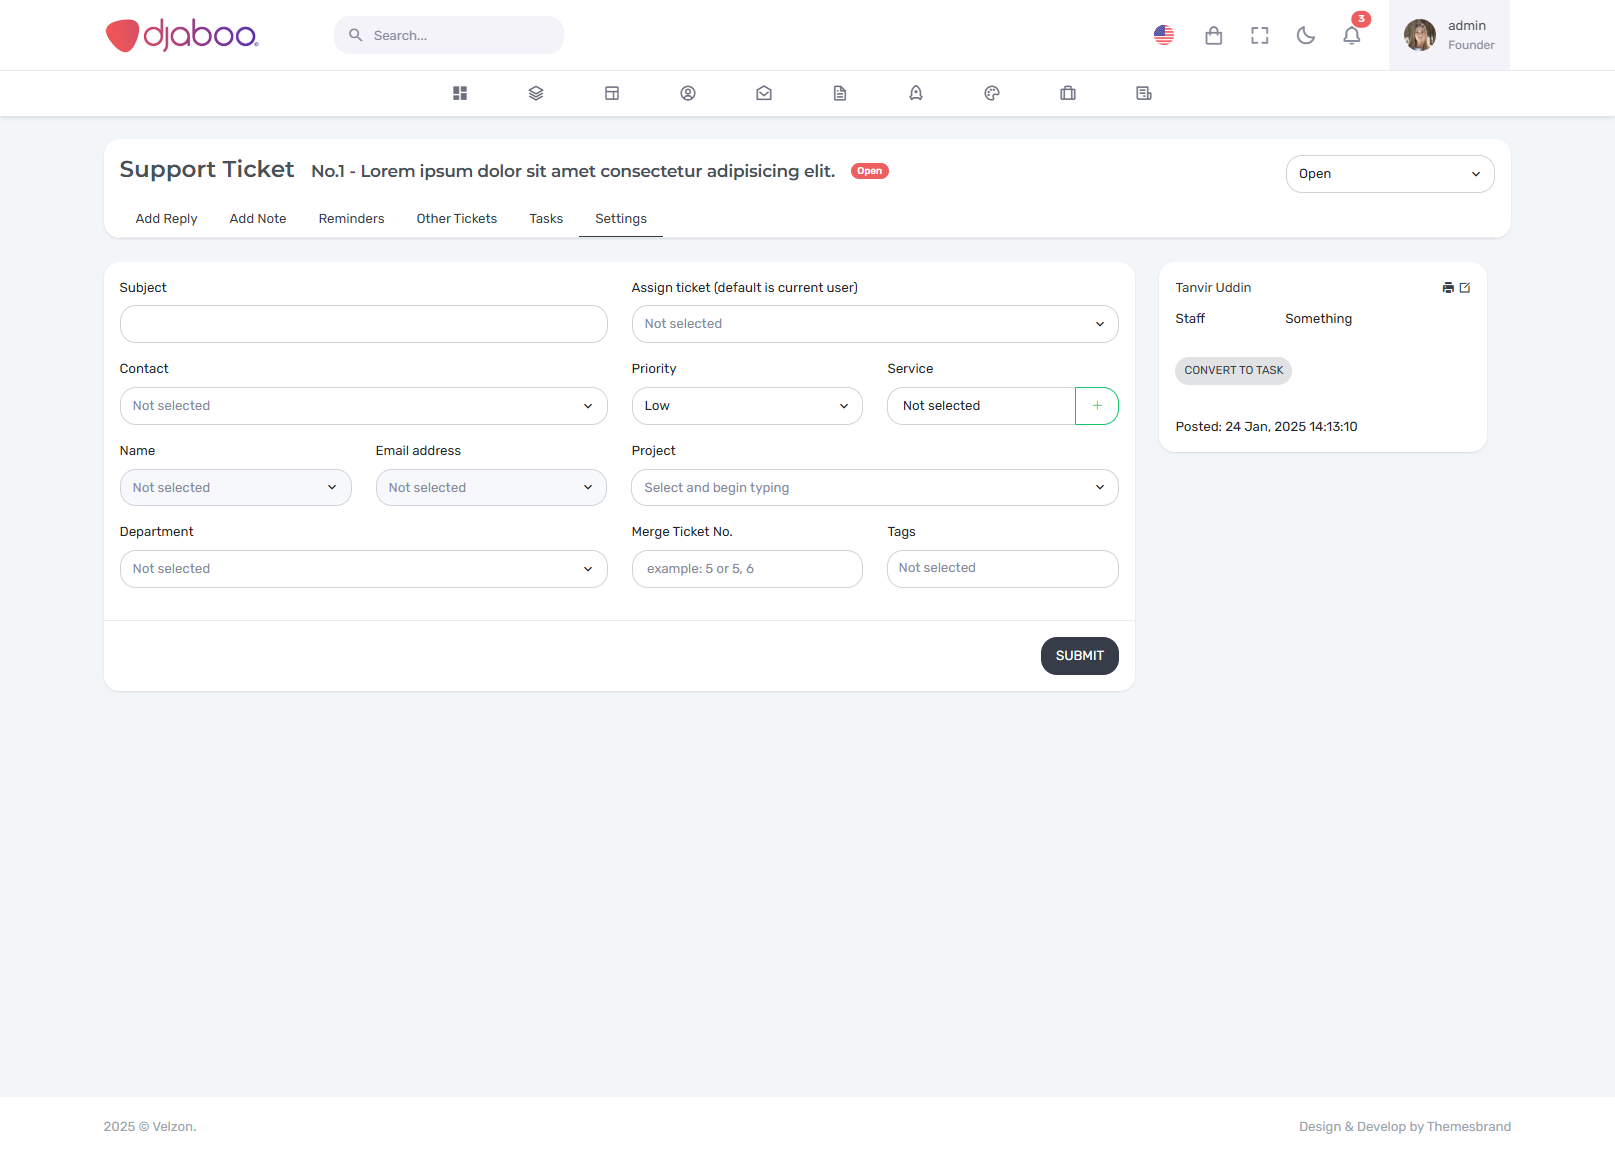1615x1157 pixels.
Task: Open the Assign ticket dropdown
Action: tap(874, 324)
